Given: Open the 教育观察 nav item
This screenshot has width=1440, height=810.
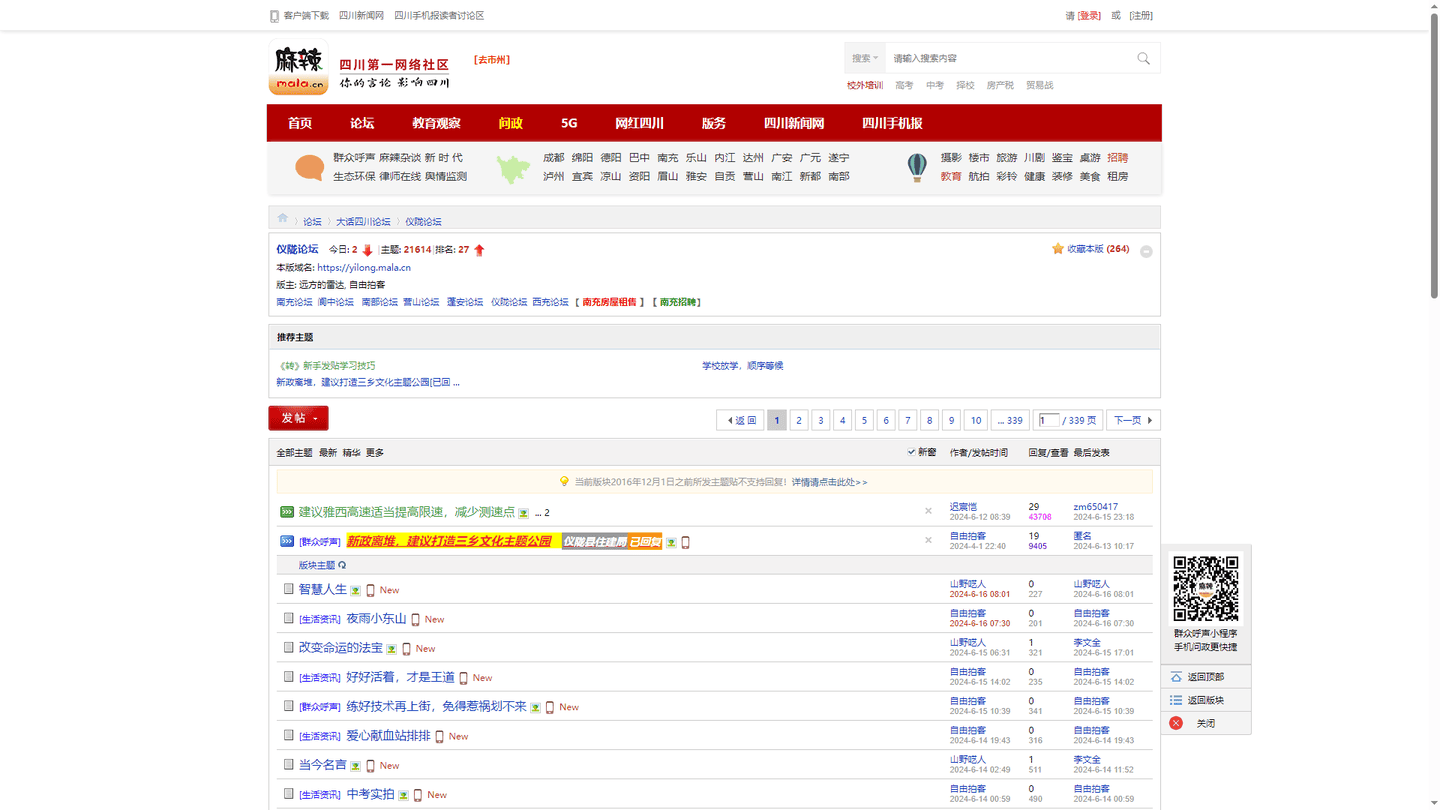Looking at the screenshot, I should pyautogui.click(x=436, y=123).
